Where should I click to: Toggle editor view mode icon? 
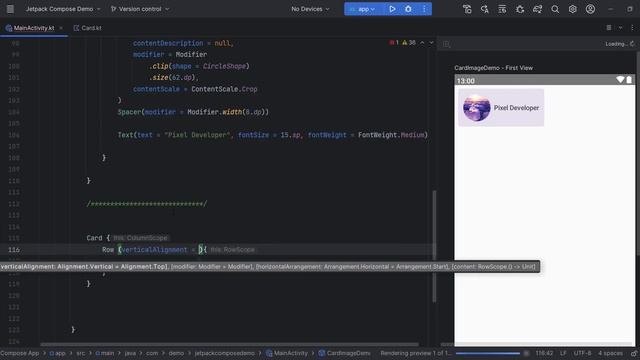pos(609,28)
